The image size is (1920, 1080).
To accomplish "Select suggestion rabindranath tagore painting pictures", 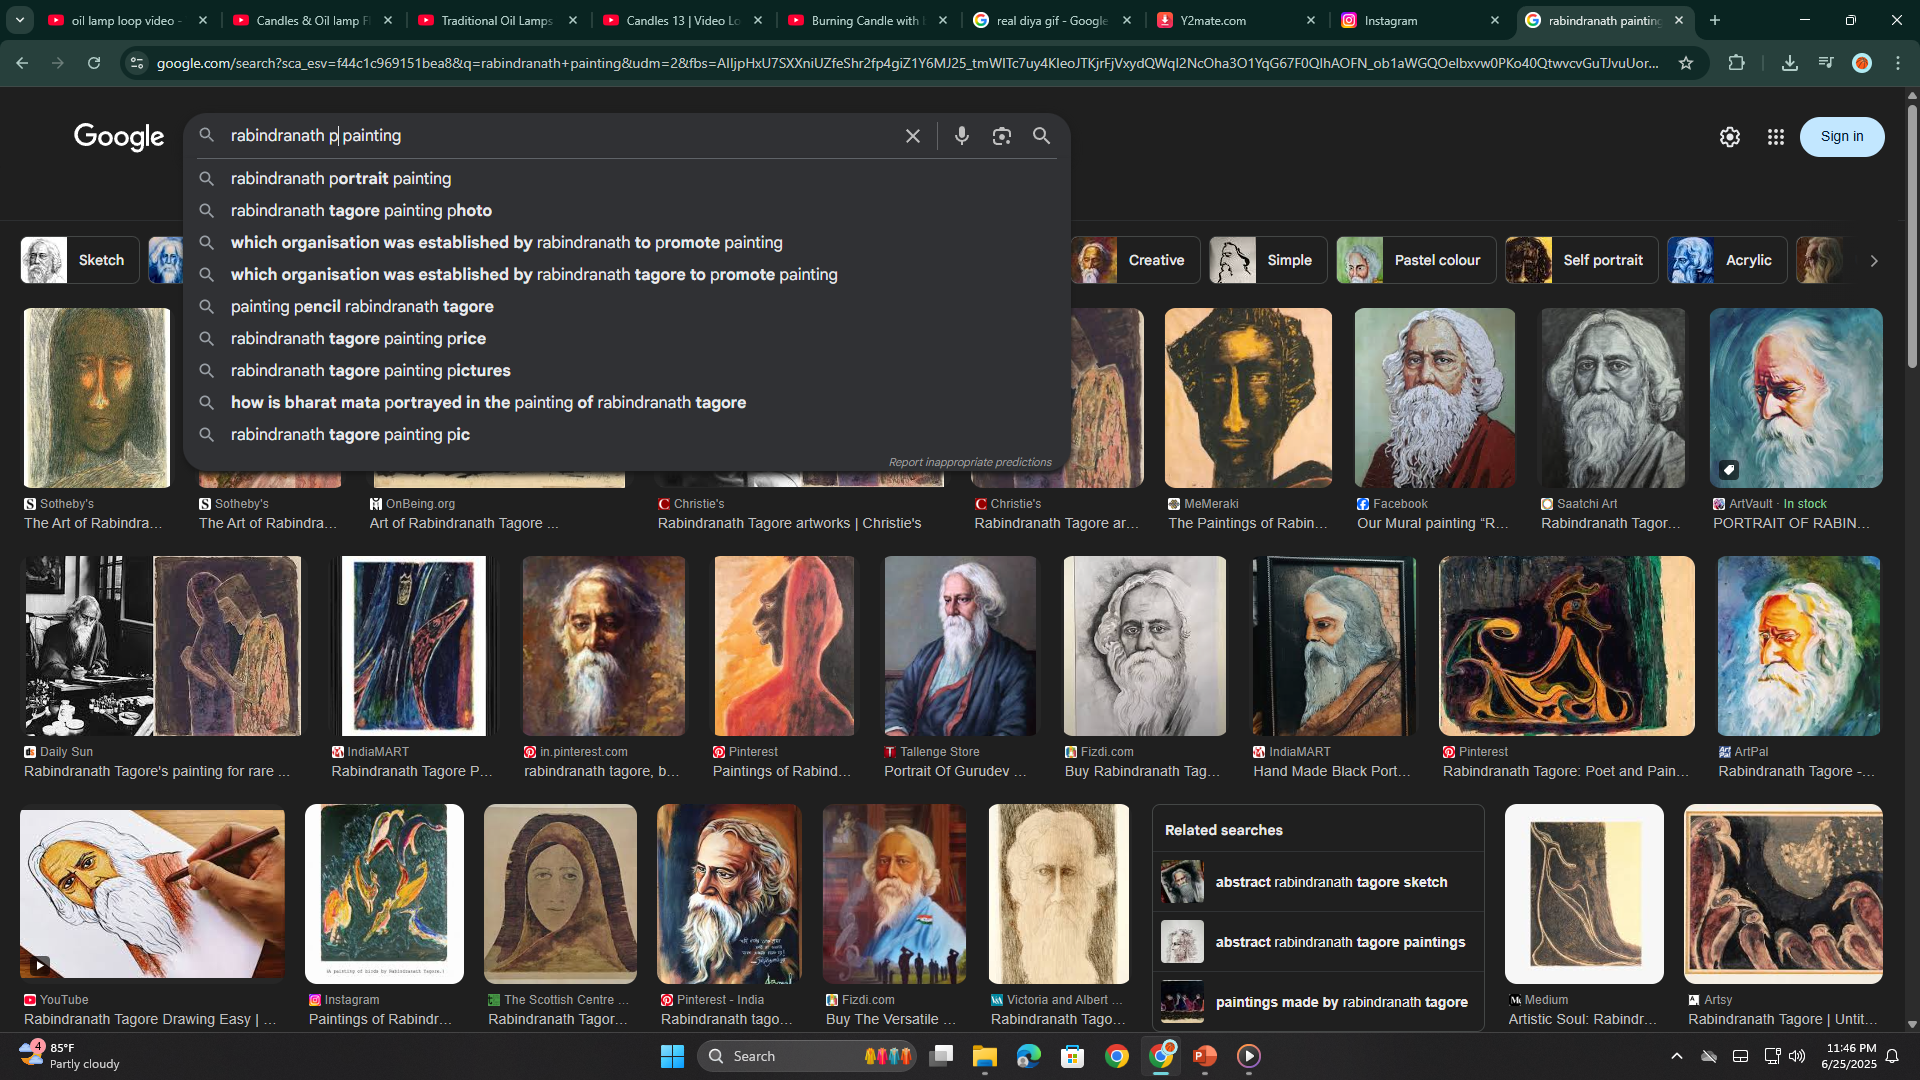I will 627,370.
